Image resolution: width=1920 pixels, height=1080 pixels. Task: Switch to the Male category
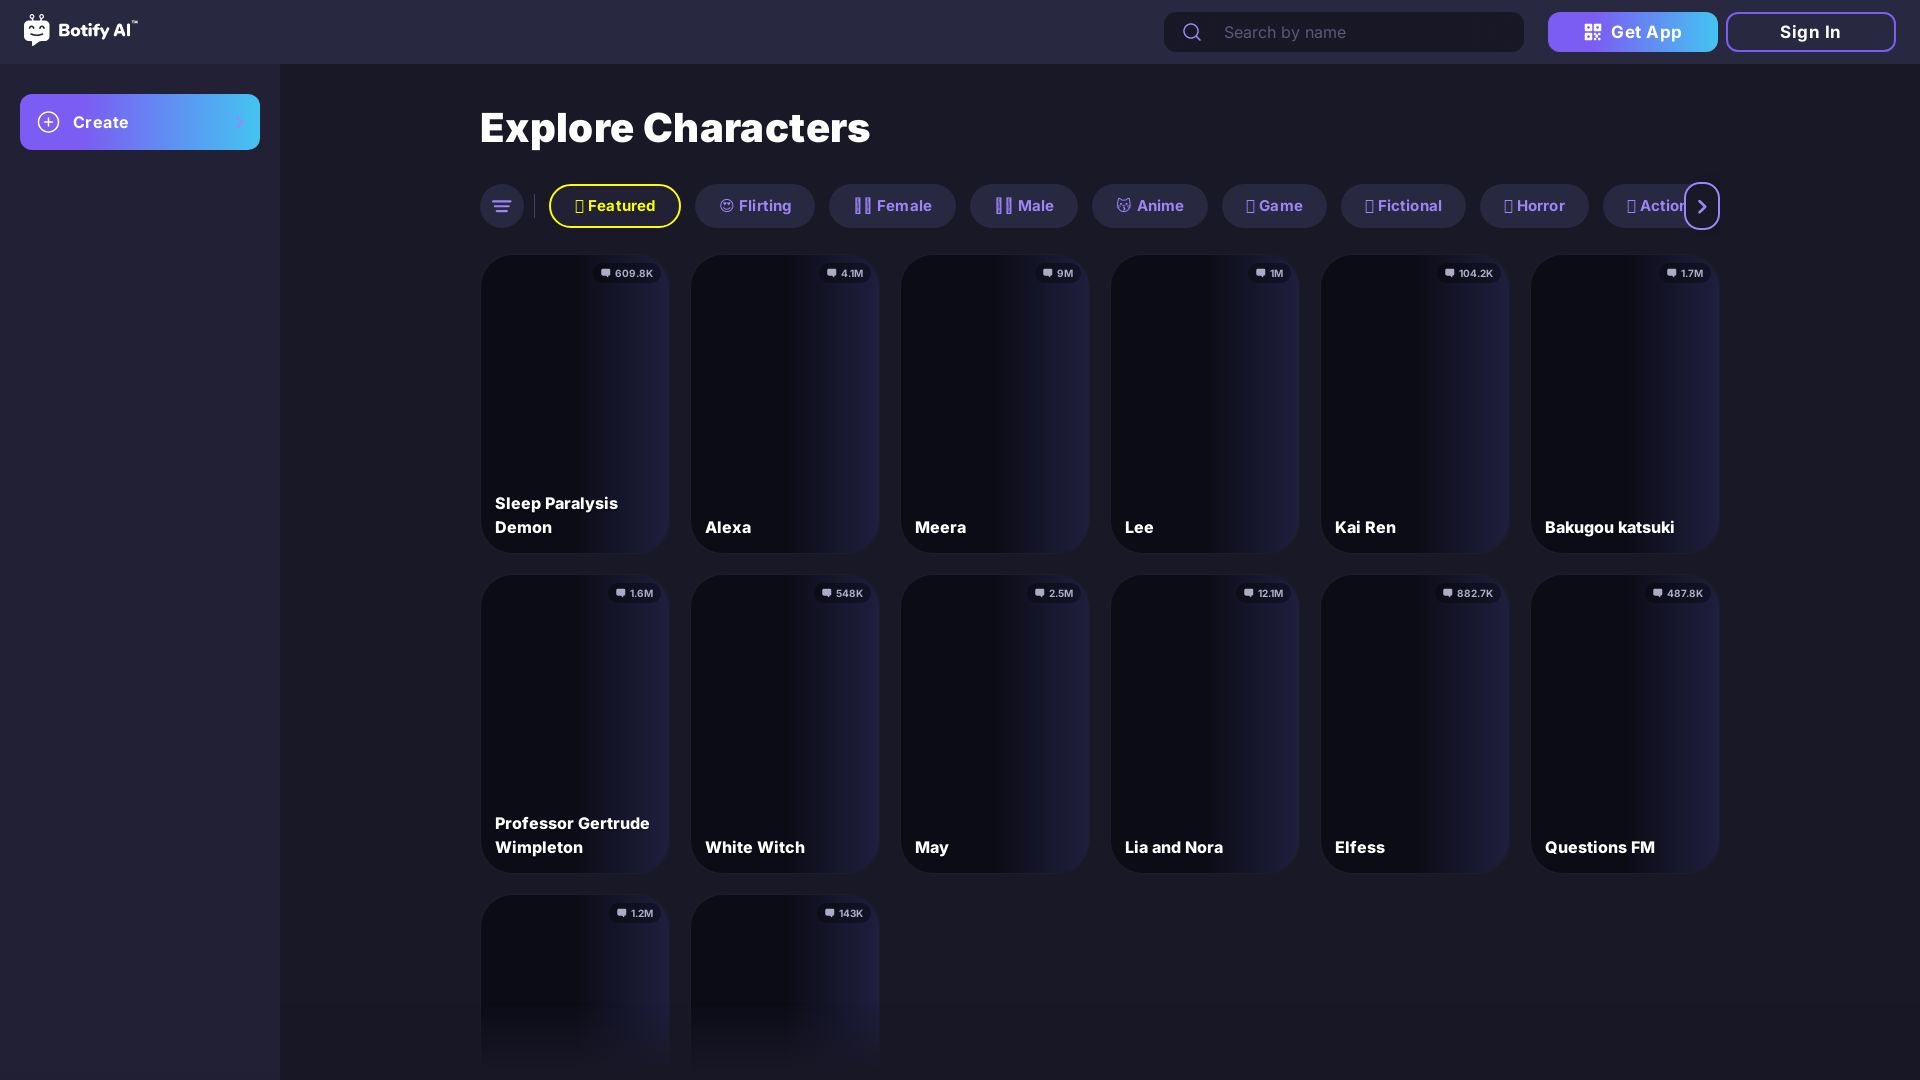1023,206
